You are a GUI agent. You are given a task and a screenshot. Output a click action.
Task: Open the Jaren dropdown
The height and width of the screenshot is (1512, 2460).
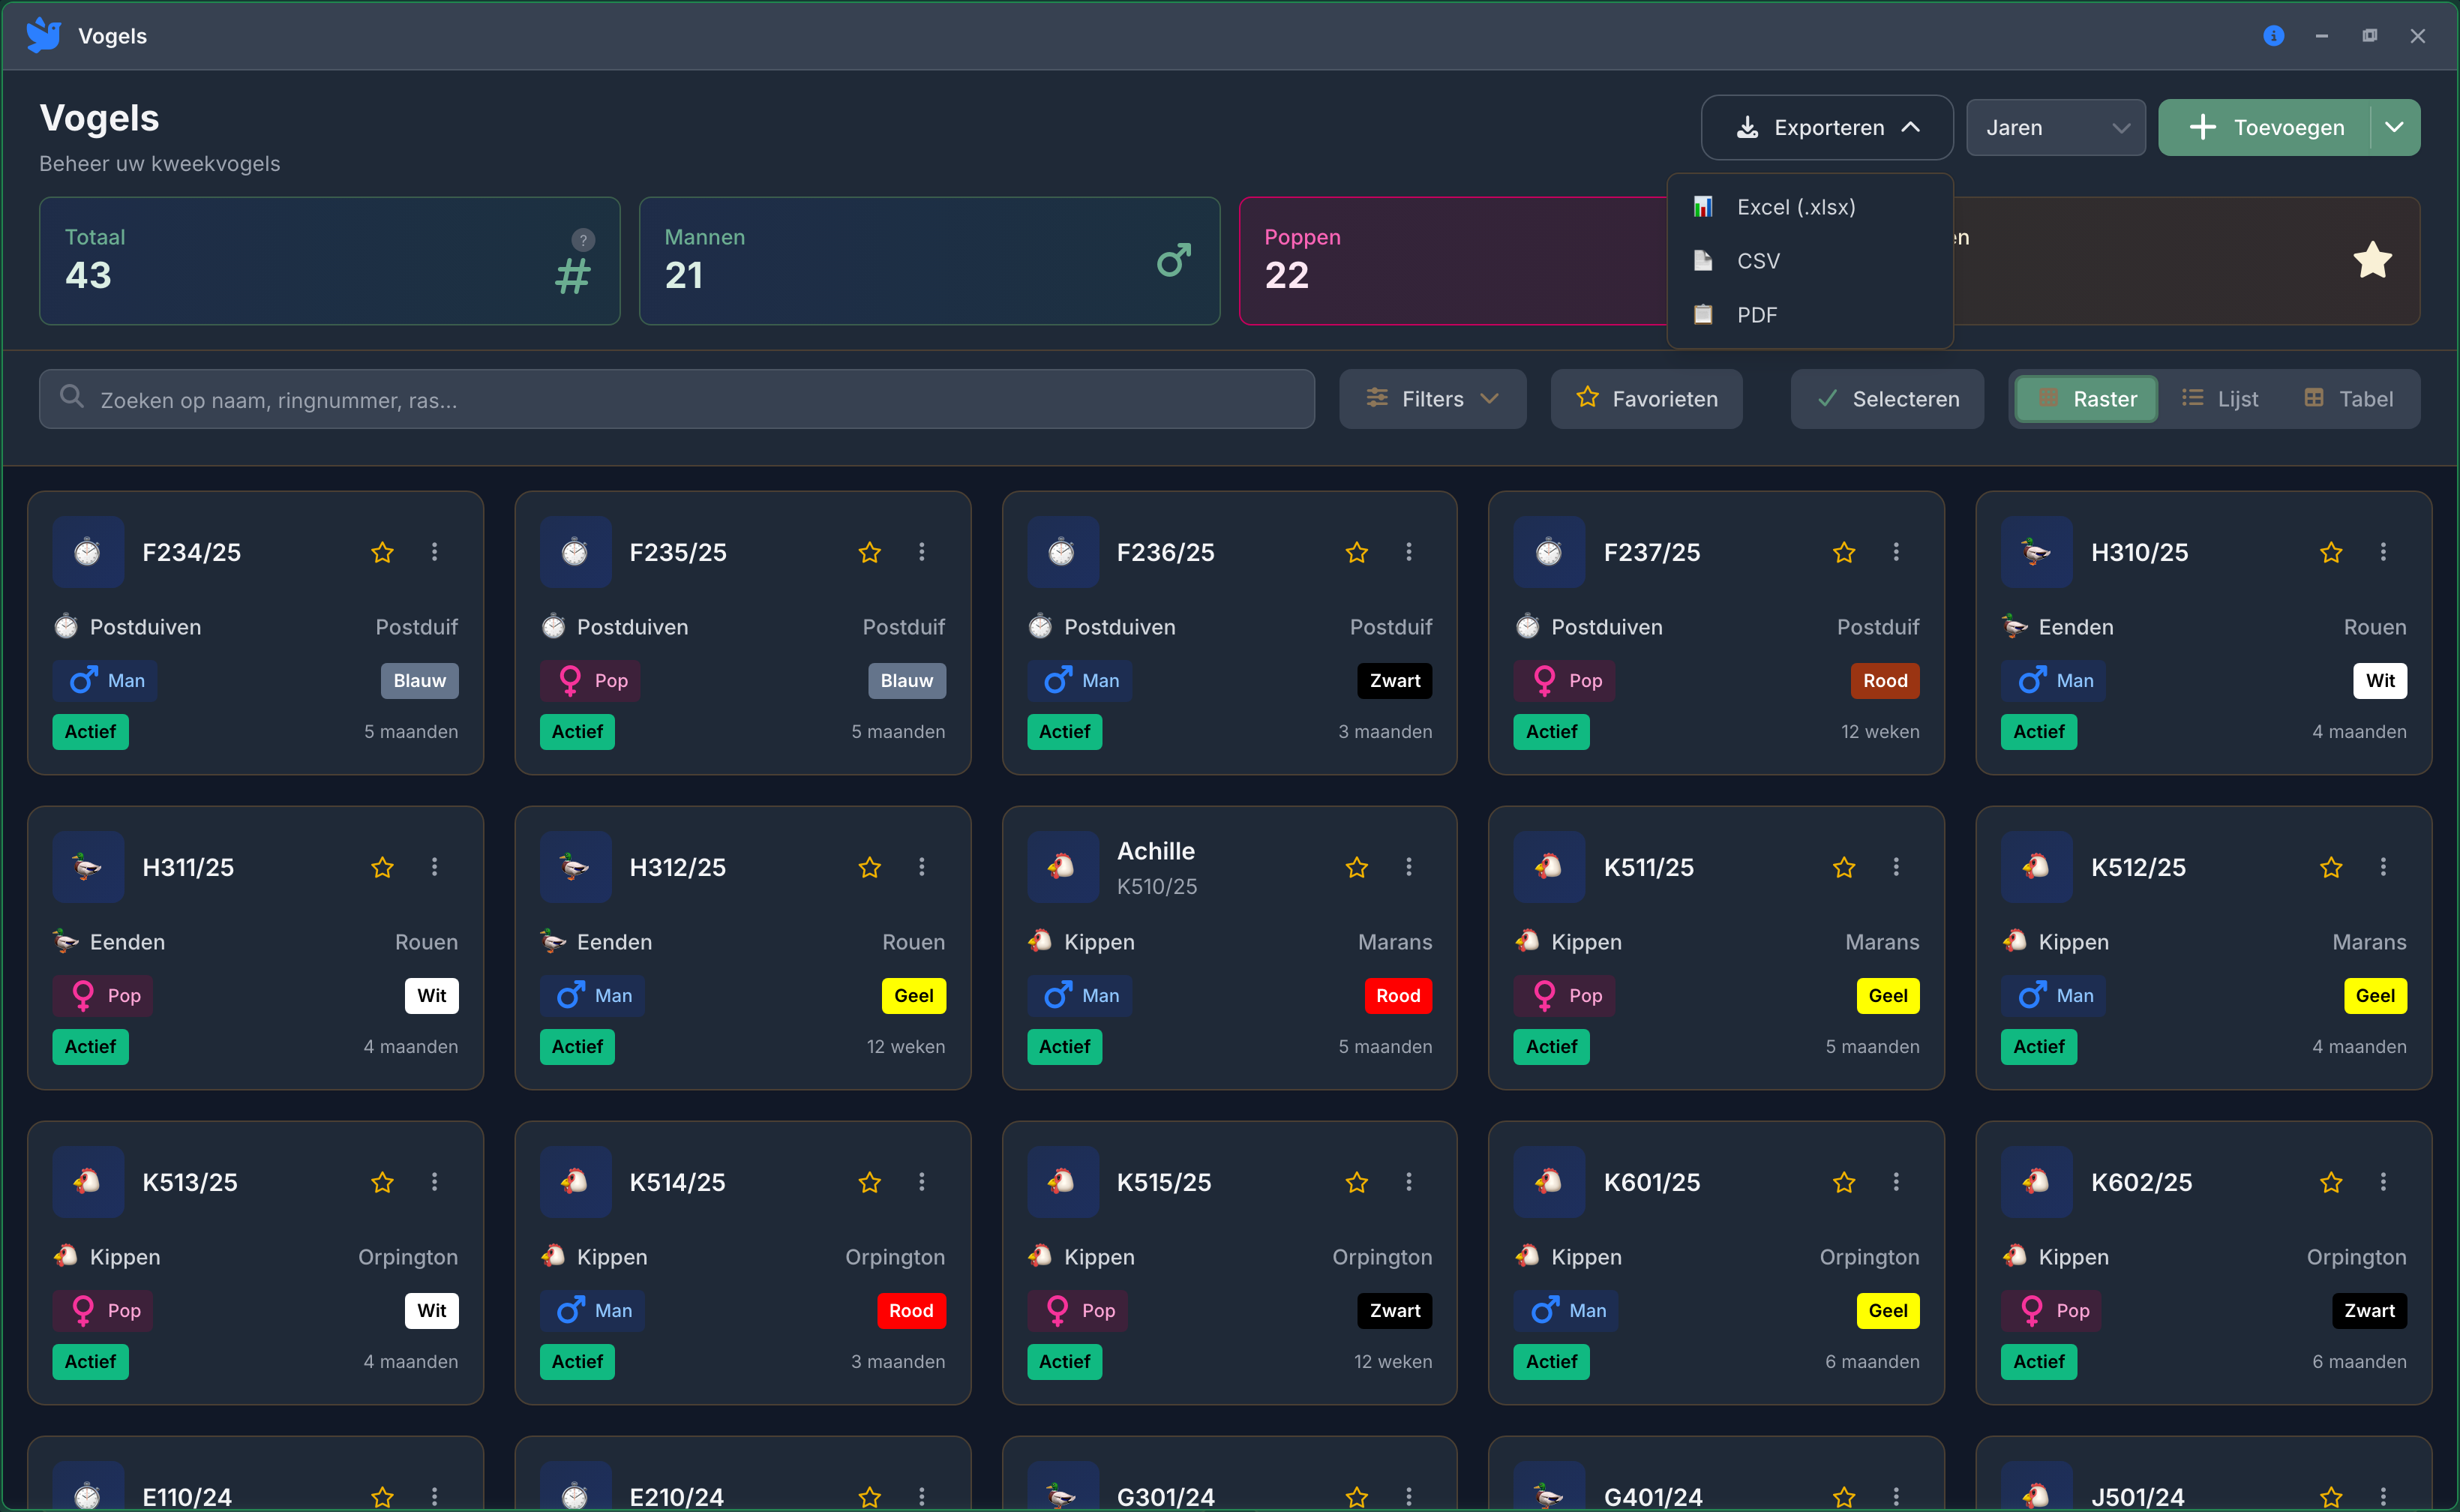click(x=2055, y=127)
